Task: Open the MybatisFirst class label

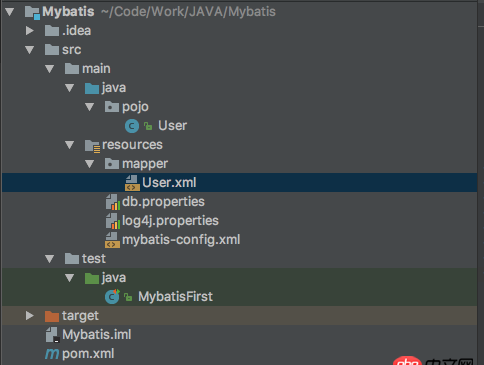Action: click(x=176, y=297)
